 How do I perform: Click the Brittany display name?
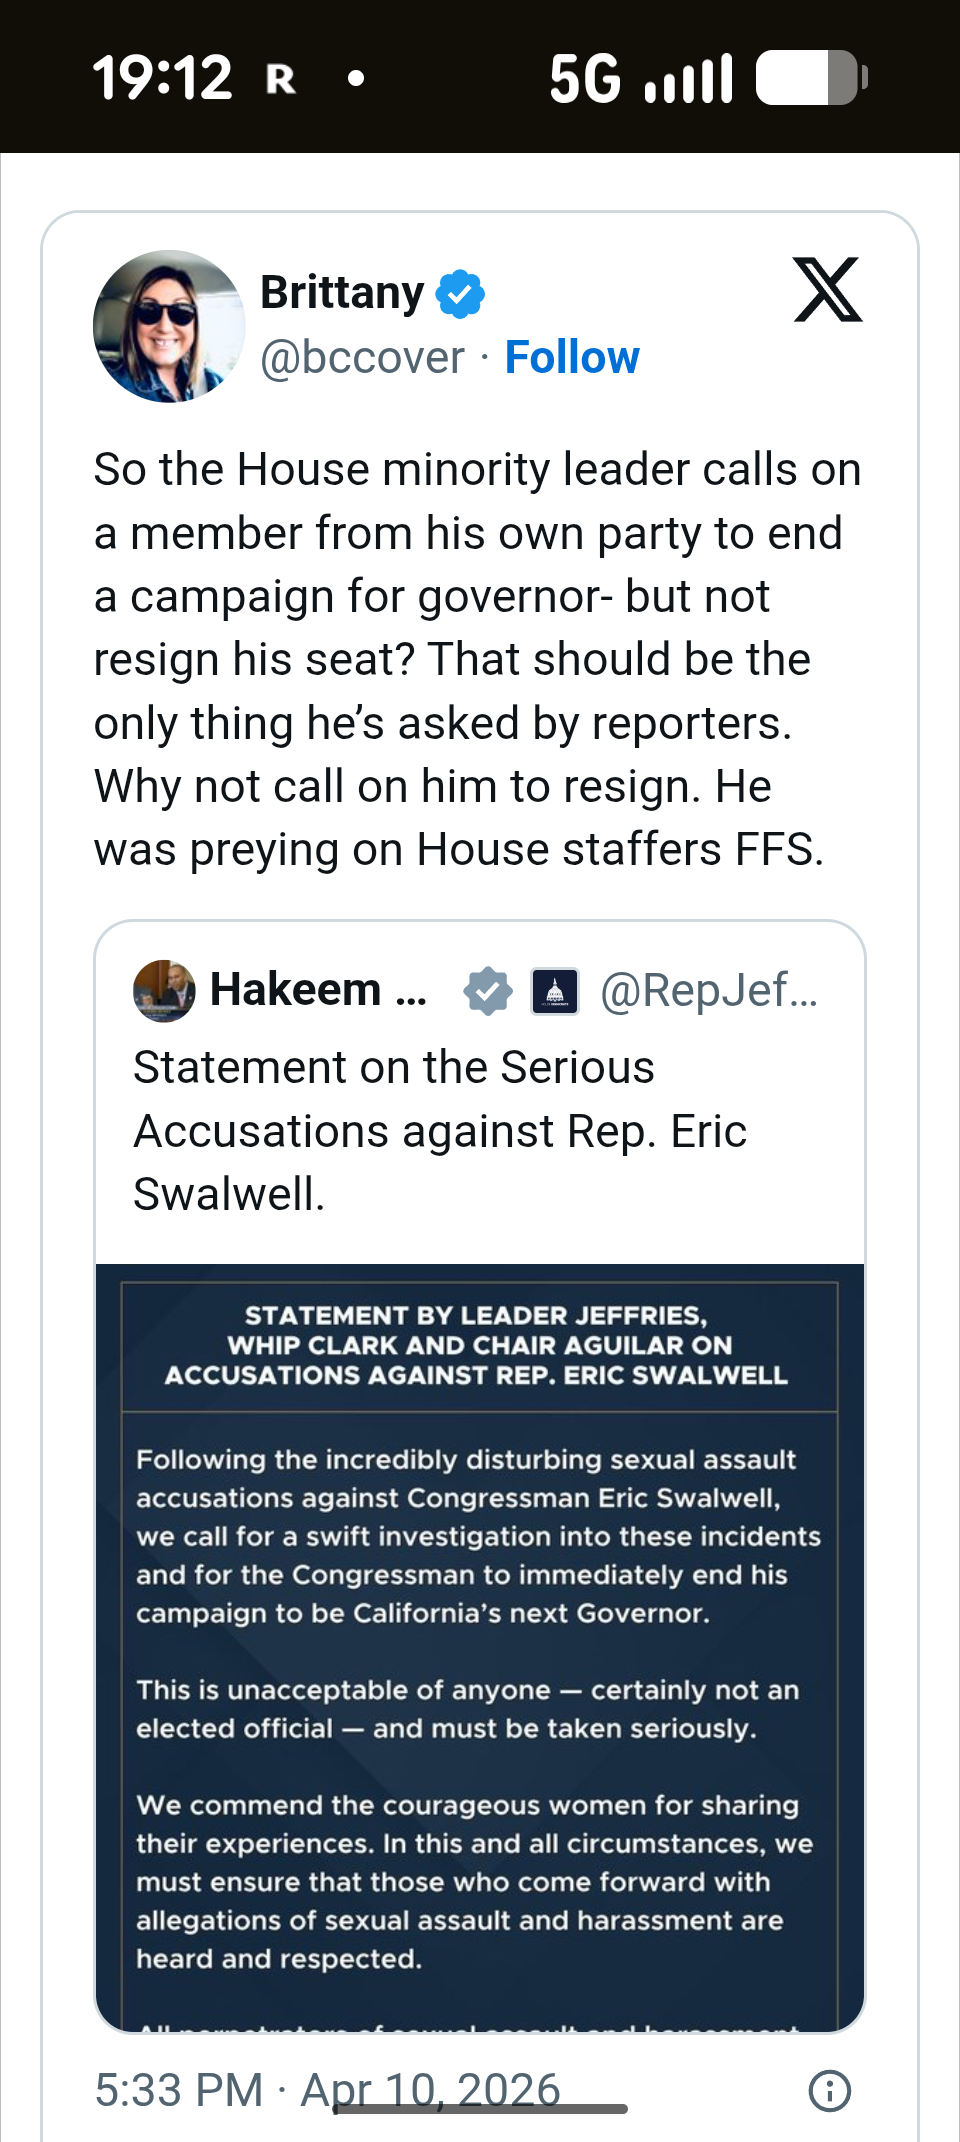(x=342, y=293)
